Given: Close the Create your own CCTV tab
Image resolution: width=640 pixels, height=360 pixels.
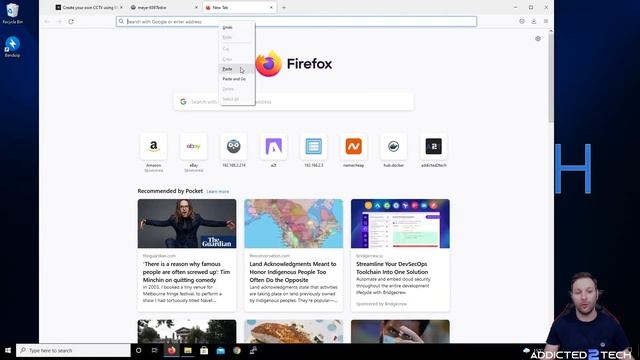Looking at the screenshot, I should click(121, 7).
